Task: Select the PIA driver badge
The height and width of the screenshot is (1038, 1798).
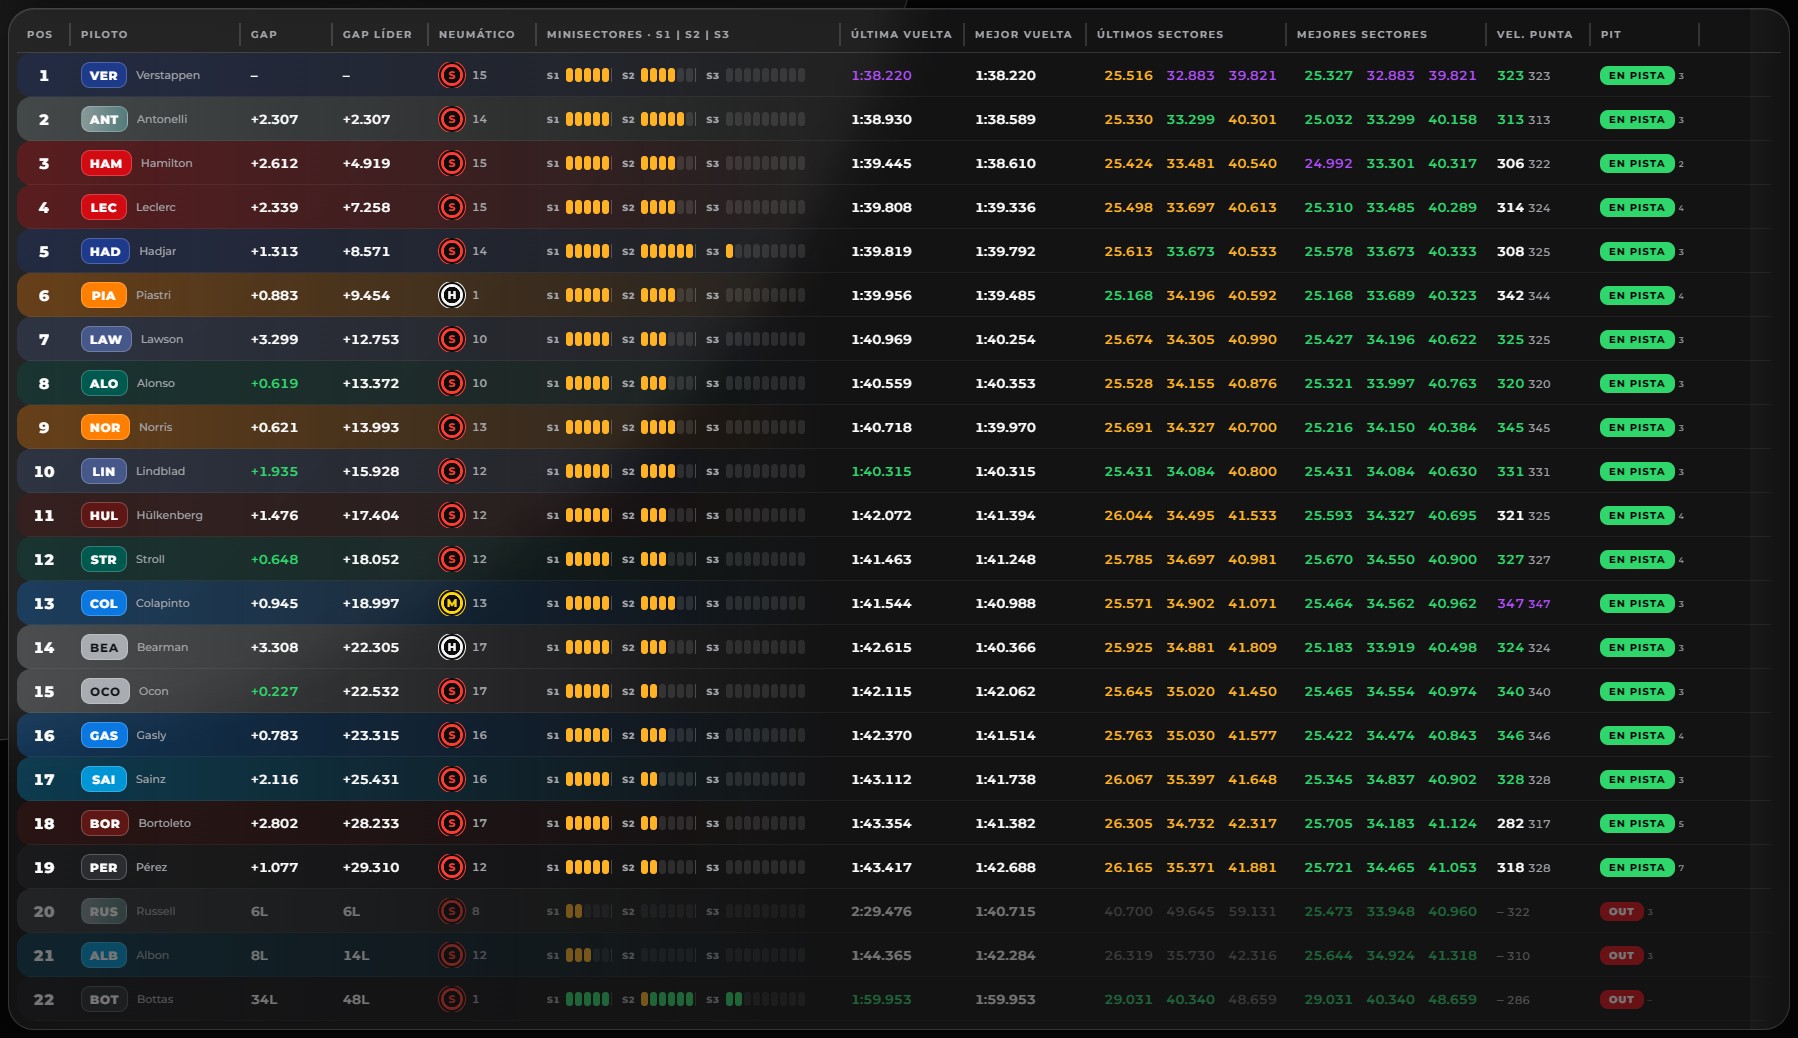Action: (x=104, y=295)
